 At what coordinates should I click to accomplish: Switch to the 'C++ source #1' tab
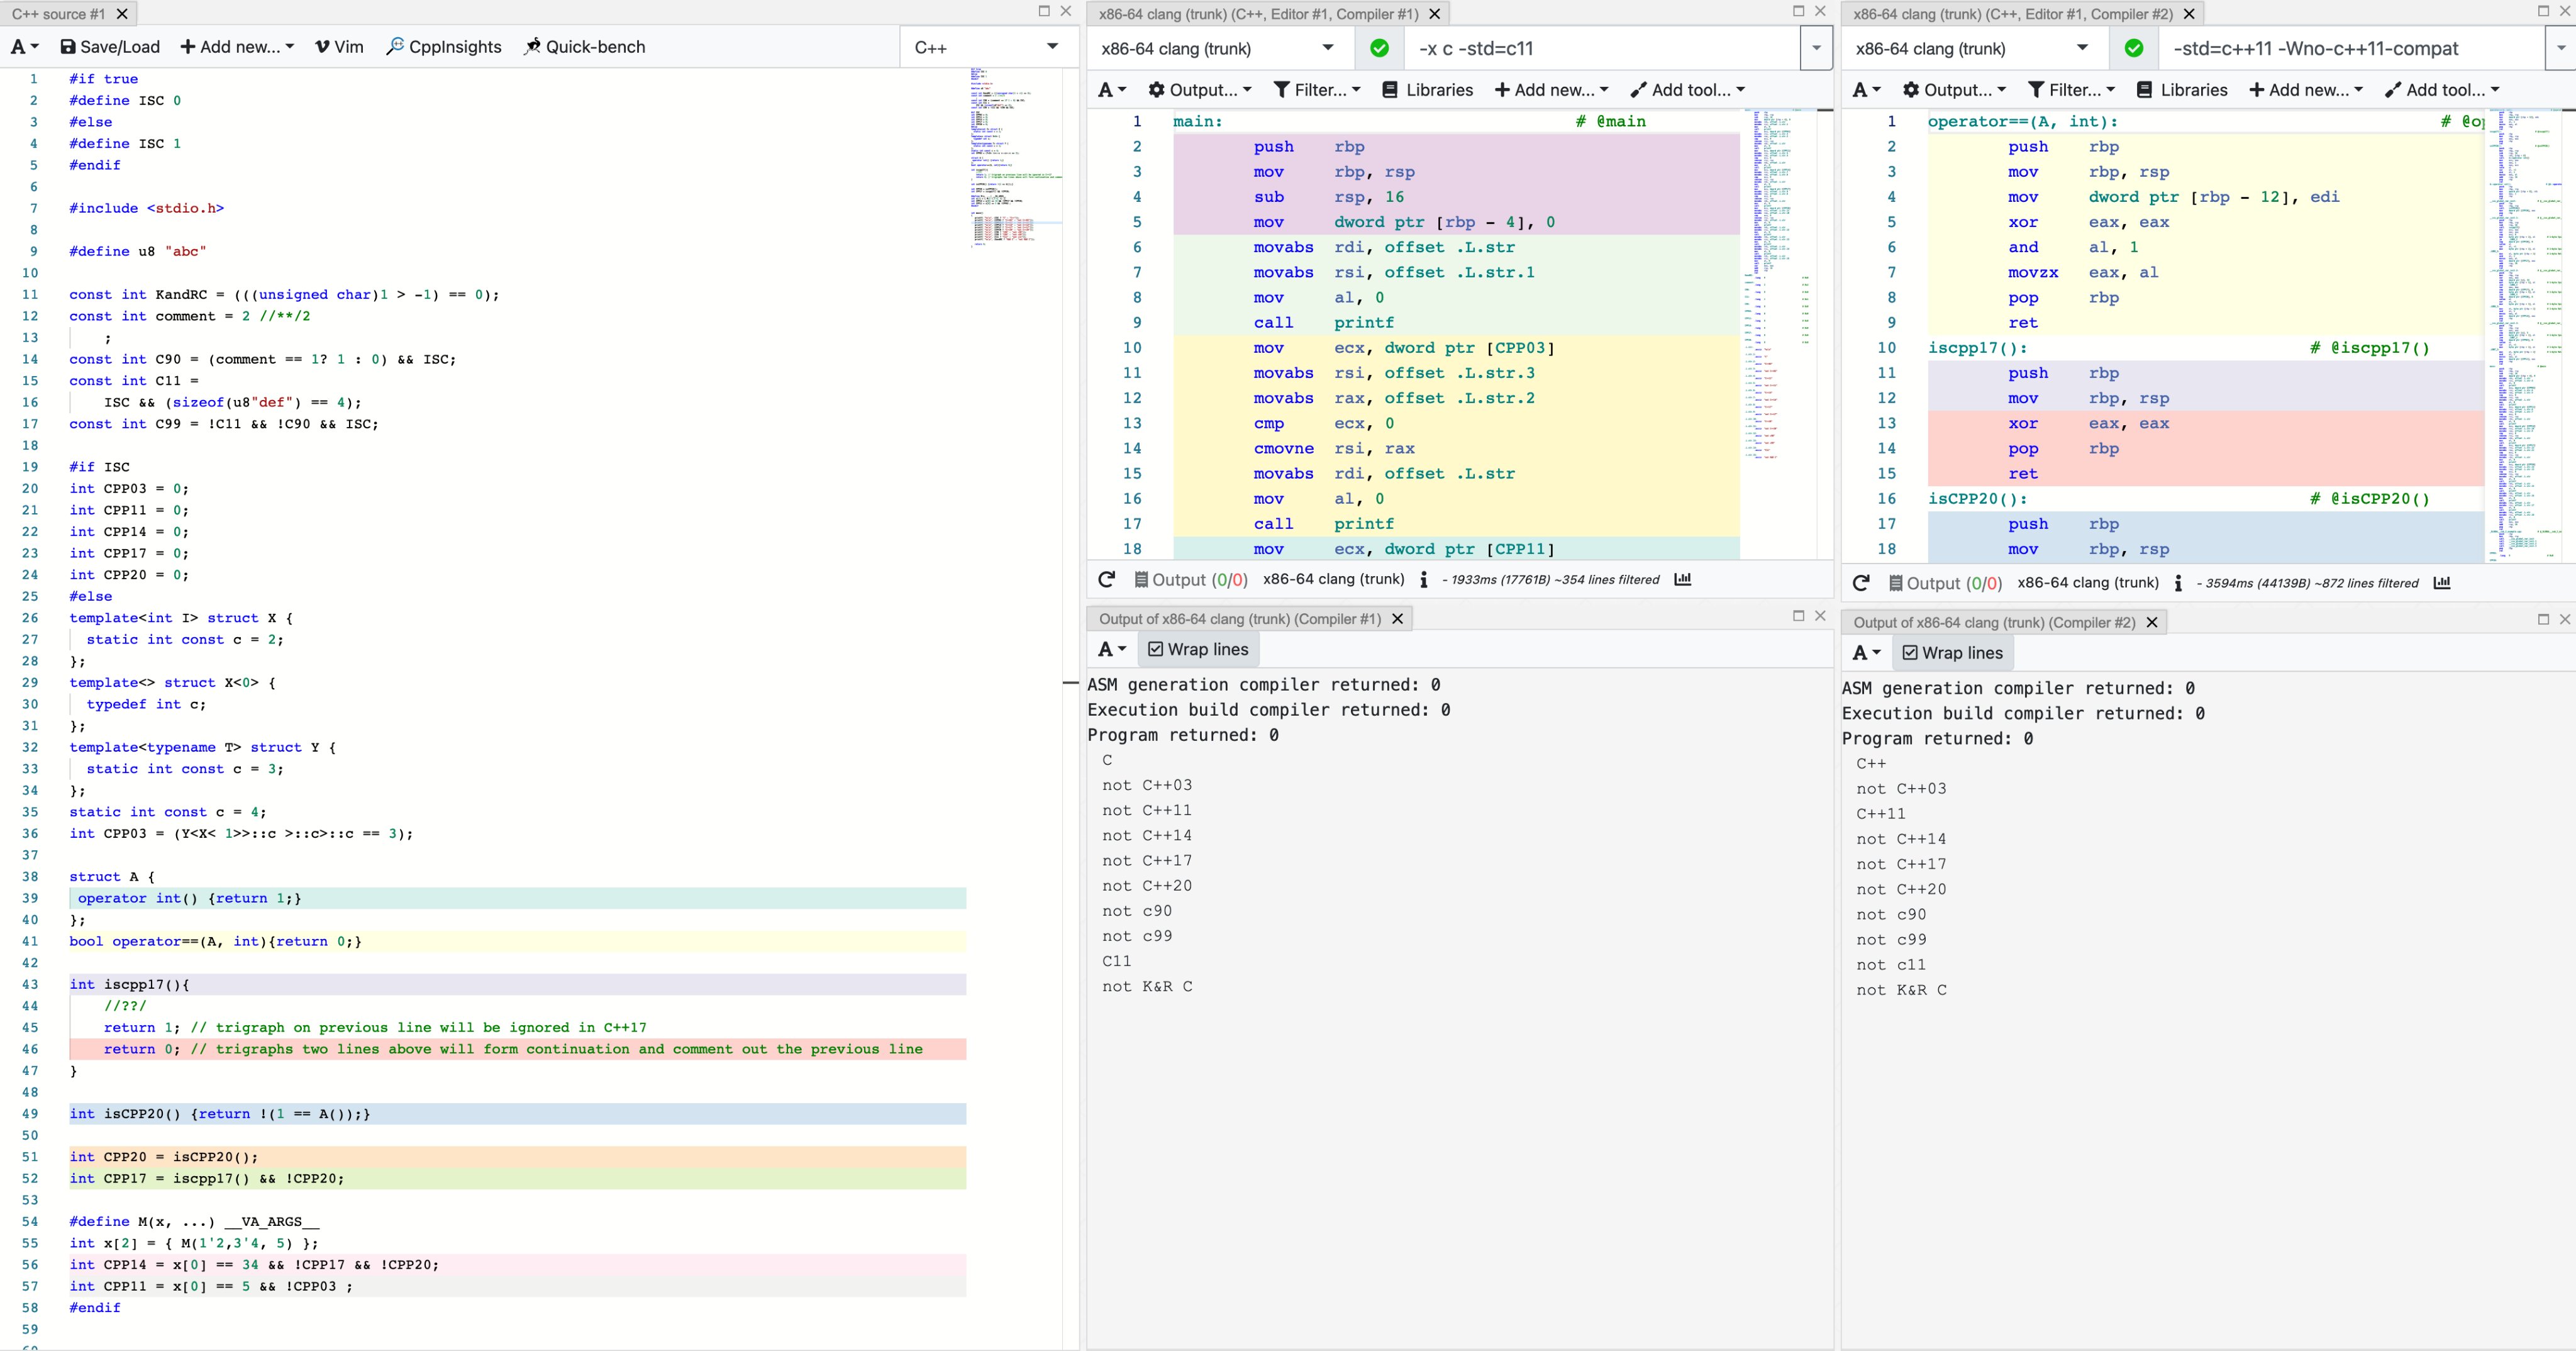pyautogui.click(x=58, y=14)
